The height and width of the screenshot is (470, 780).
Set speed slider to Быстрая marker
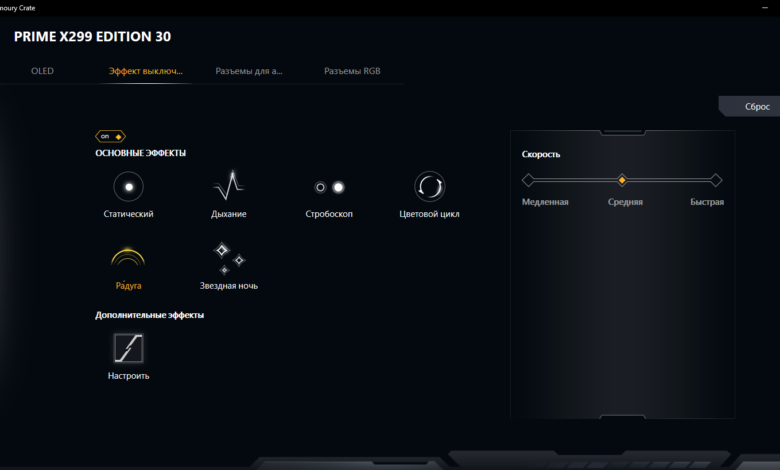coord(716,180)
